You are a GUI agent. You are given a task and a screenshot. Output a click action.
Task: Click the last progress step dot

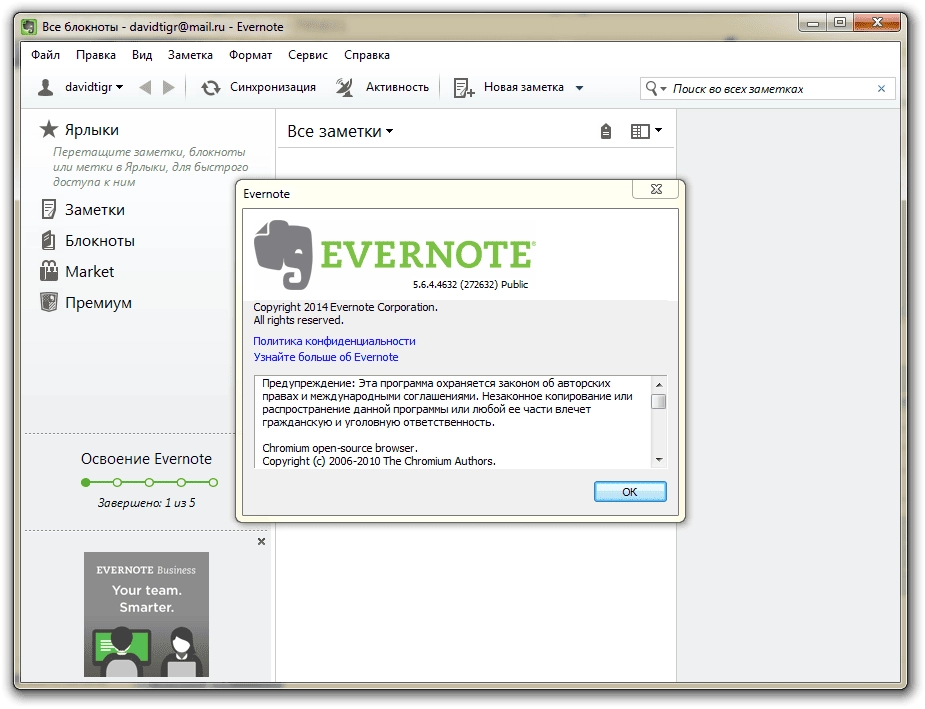(x=214, y=482)
